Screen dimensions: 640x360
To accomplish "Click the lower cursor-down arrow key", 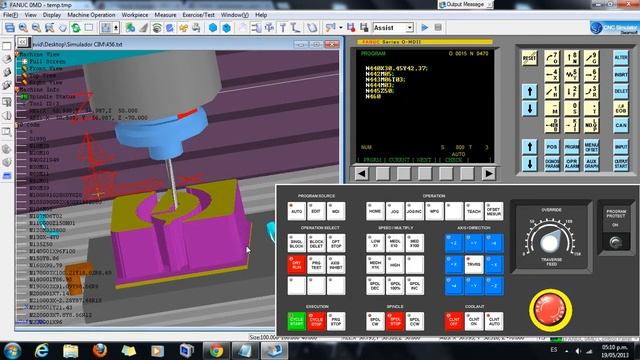I will 529,164.
